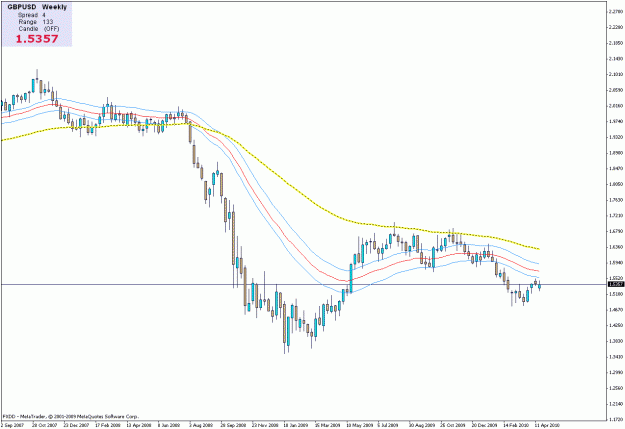
Task: Click the Spread 4 readout
Action: 32,15
